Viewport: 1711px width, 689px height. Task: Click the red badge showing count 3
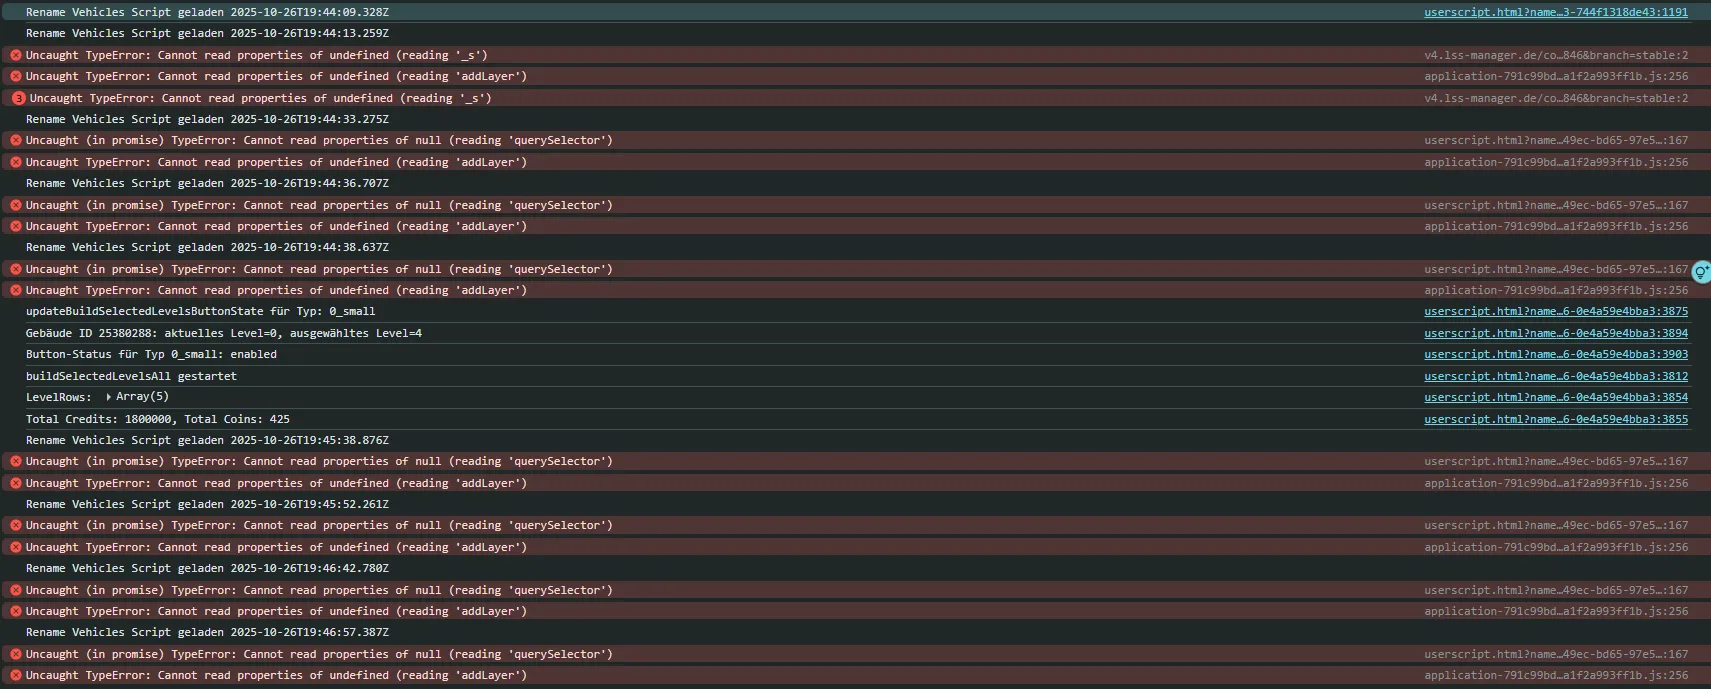[x=18, y=98]
